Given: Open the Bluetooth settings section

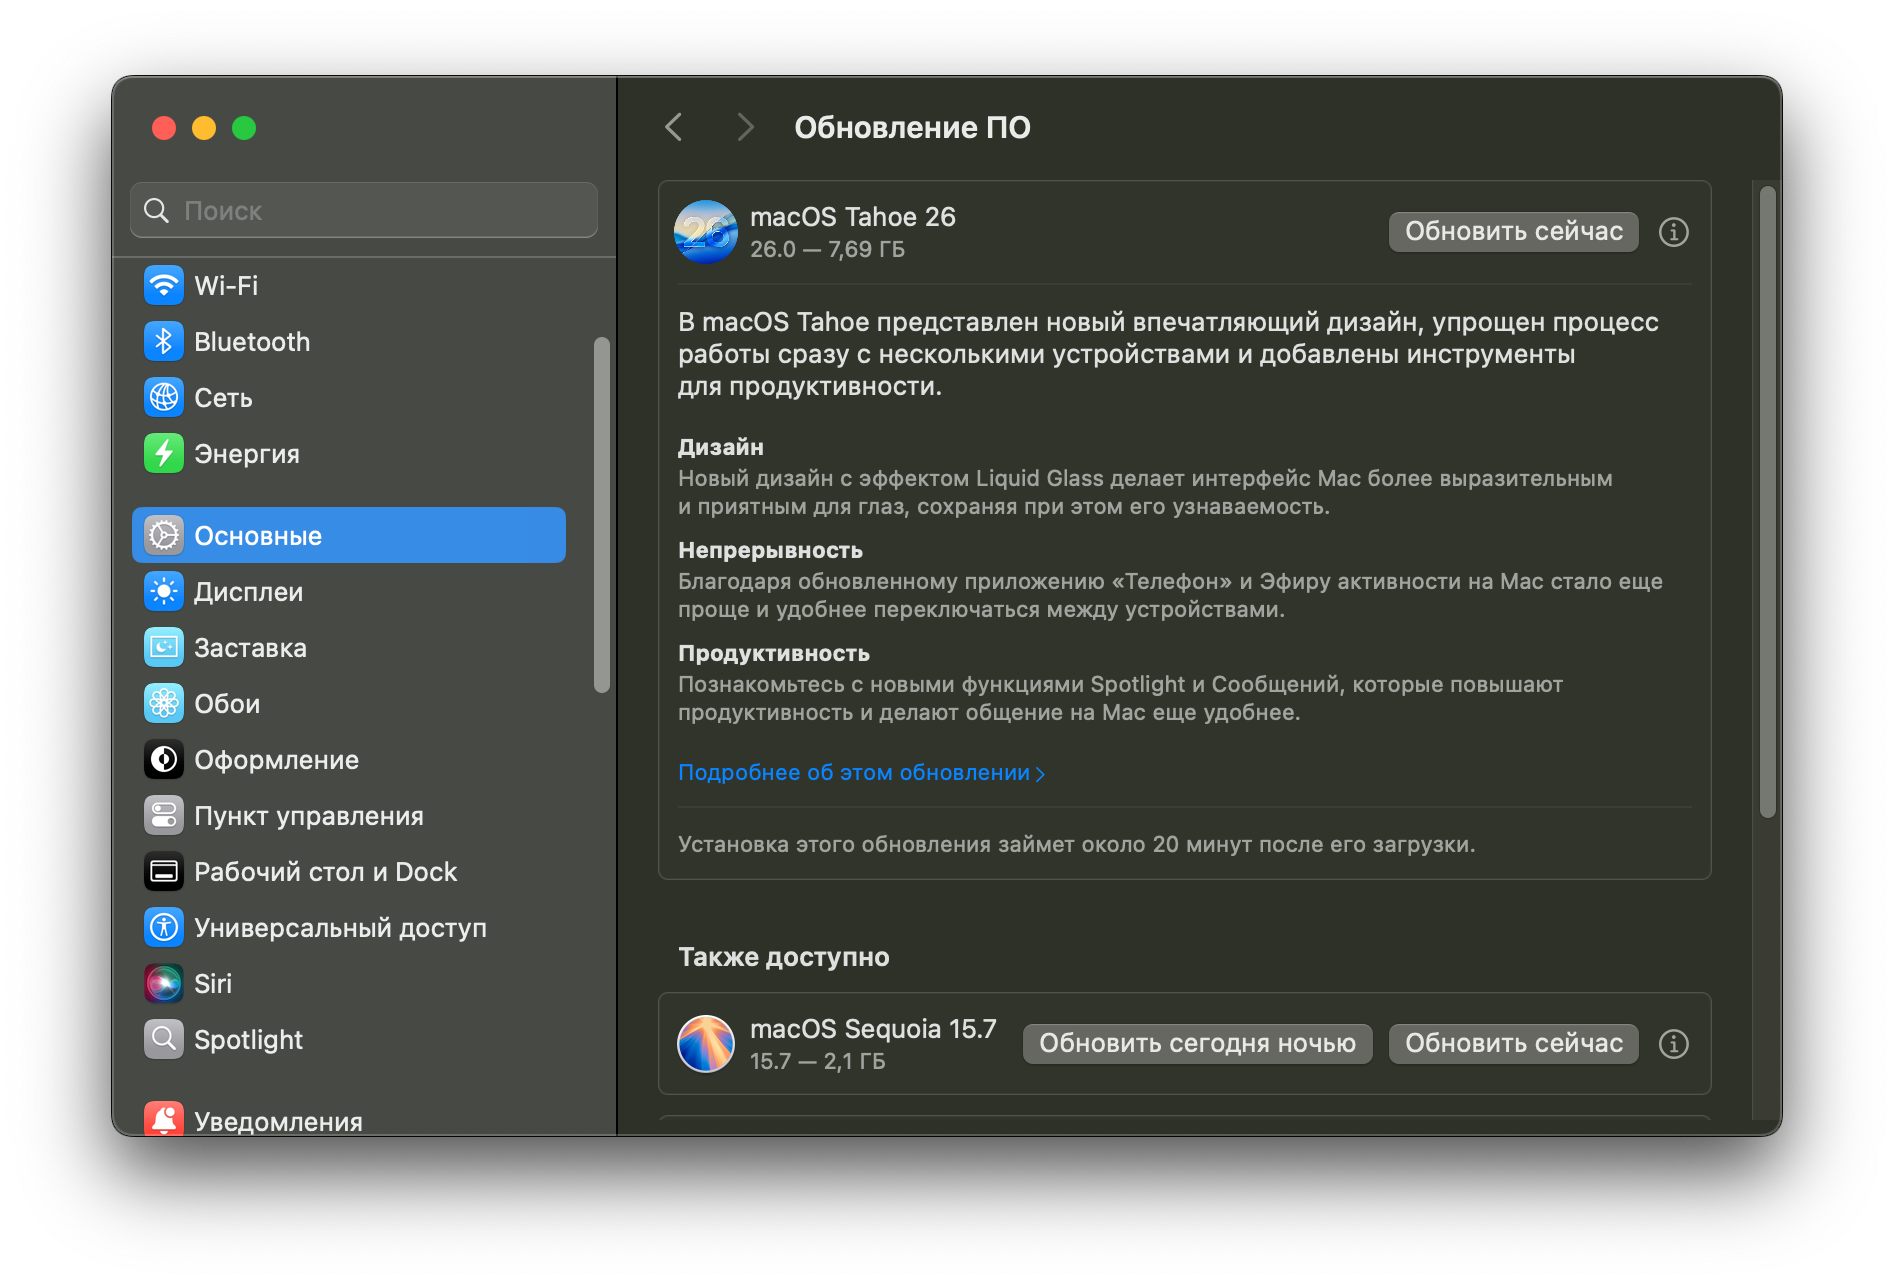Looking at the screenshot, I should tap(349, 342).
